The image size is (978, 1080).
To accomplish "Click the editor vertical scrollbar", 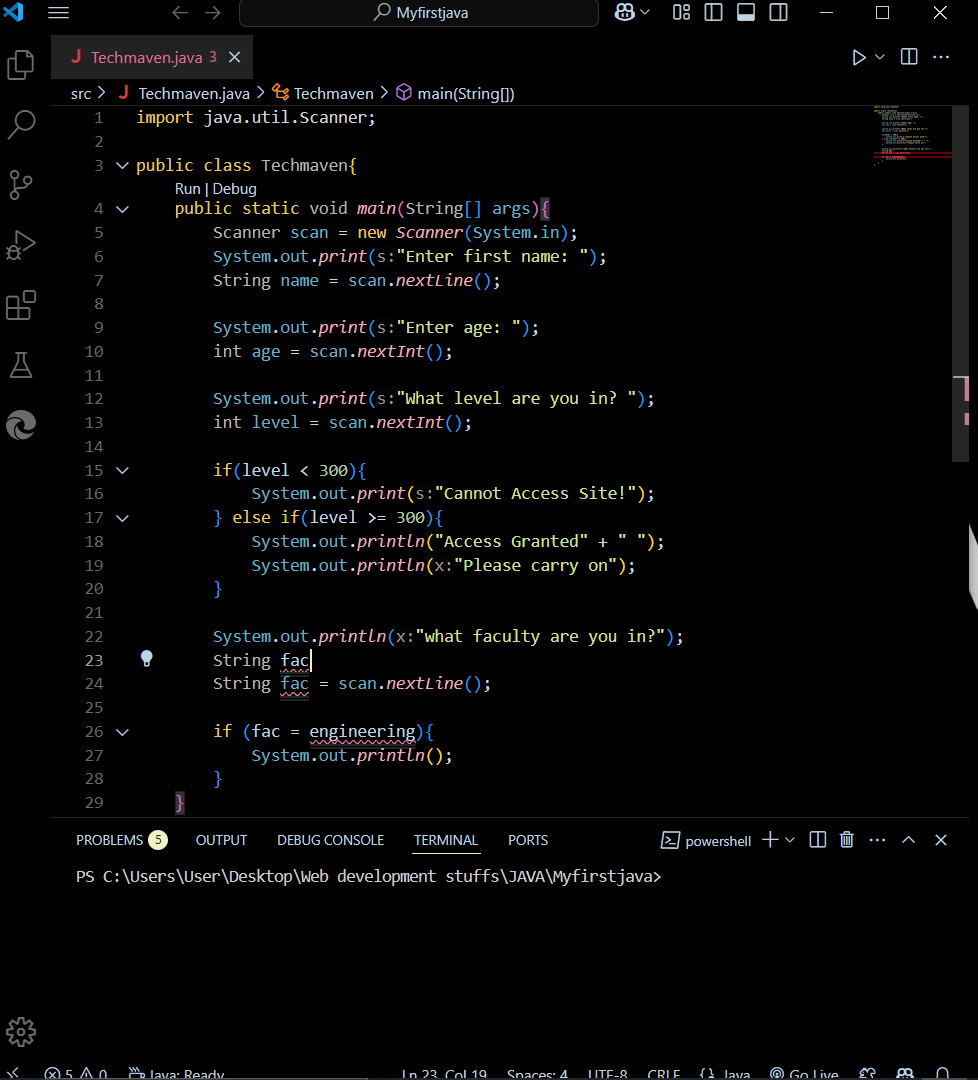I will [961, 282].
